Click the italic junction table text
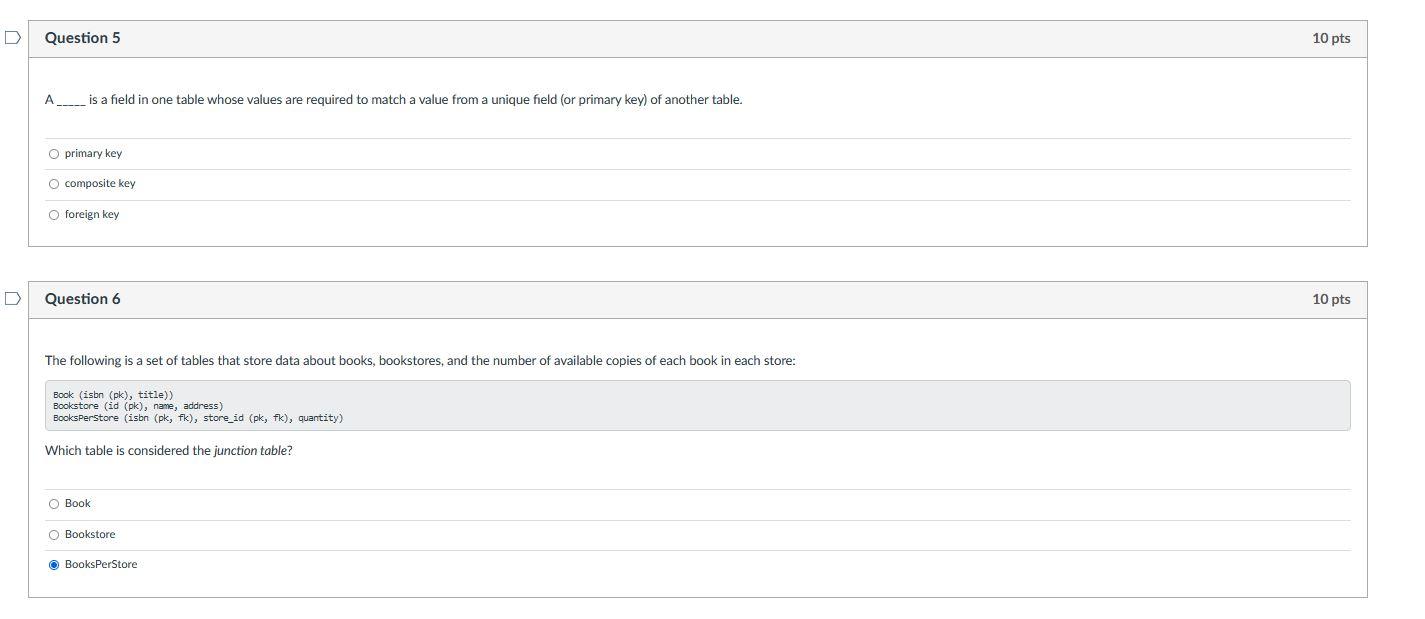This screenshot has width=1425, height=619. pos(251,450)
